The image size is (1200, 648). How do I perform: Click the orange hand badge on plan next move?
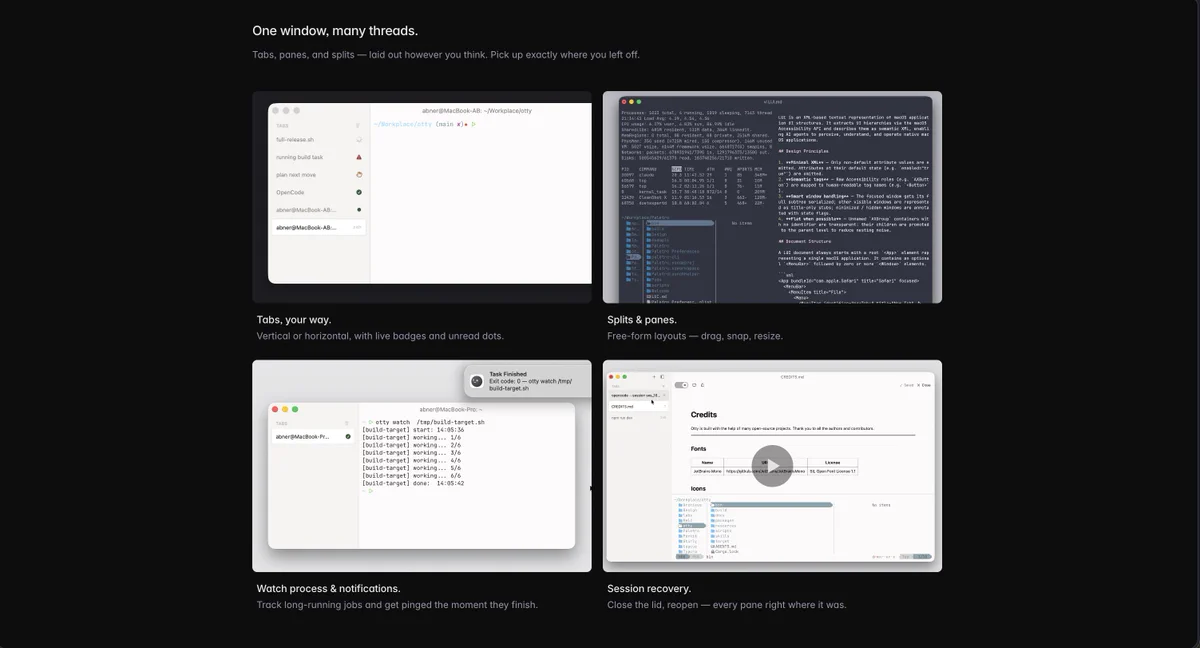pyautogui.click(x=359, y=175)
